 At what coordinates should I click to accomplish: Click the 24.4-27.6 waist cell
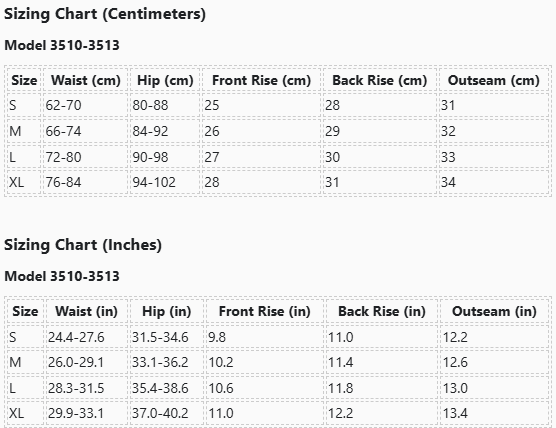click(86, 337)
